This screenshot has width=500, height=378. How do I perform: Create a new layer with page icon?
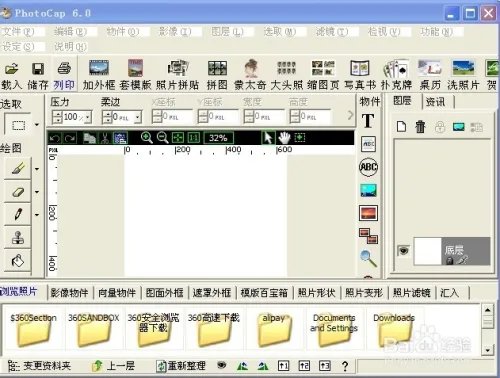click(401, 127)
